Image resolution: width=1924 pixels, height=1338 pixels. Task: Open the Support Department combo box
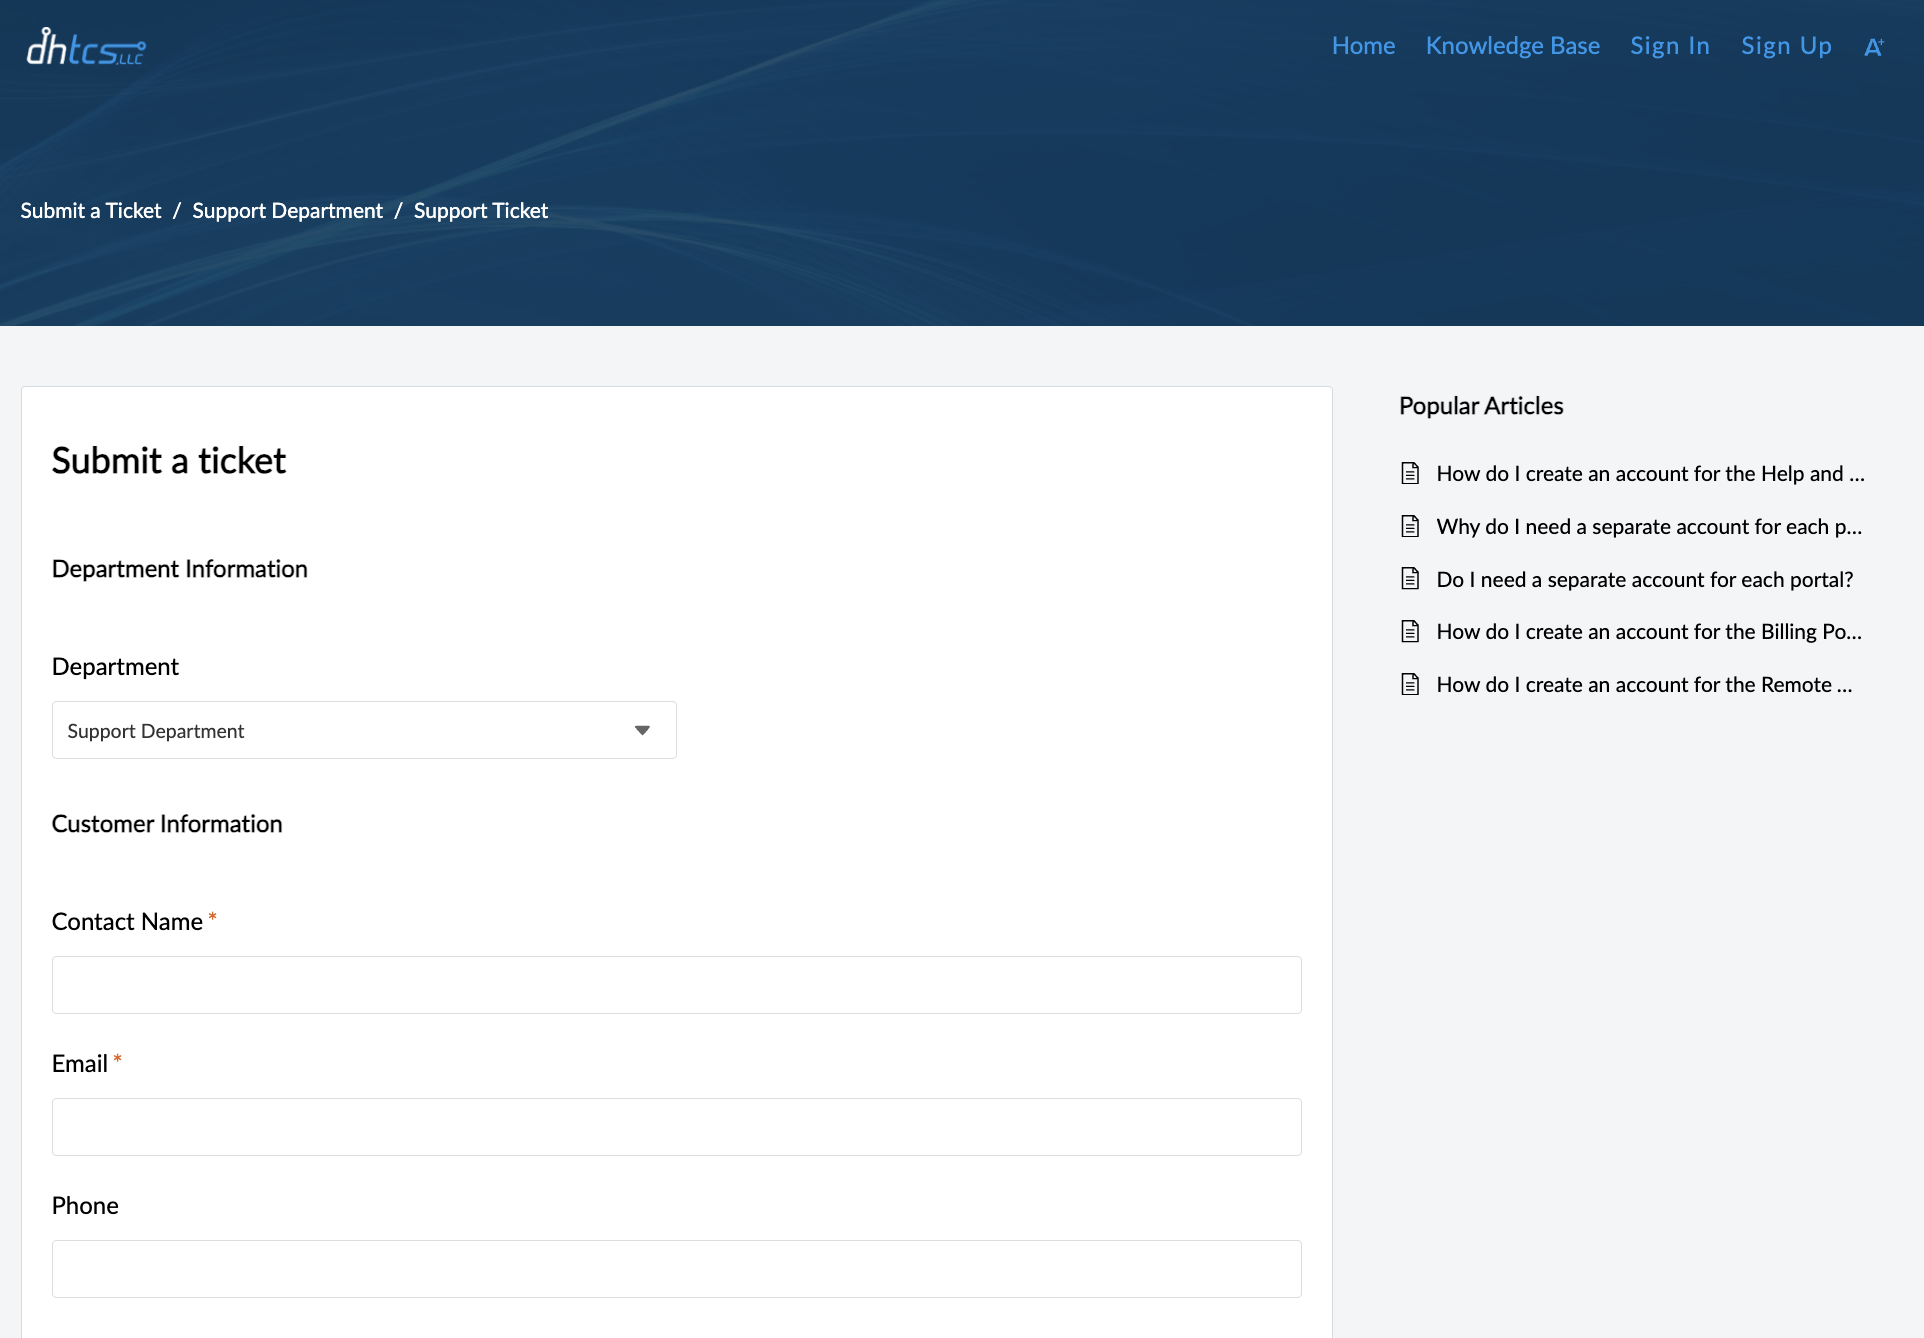(340, 730)
